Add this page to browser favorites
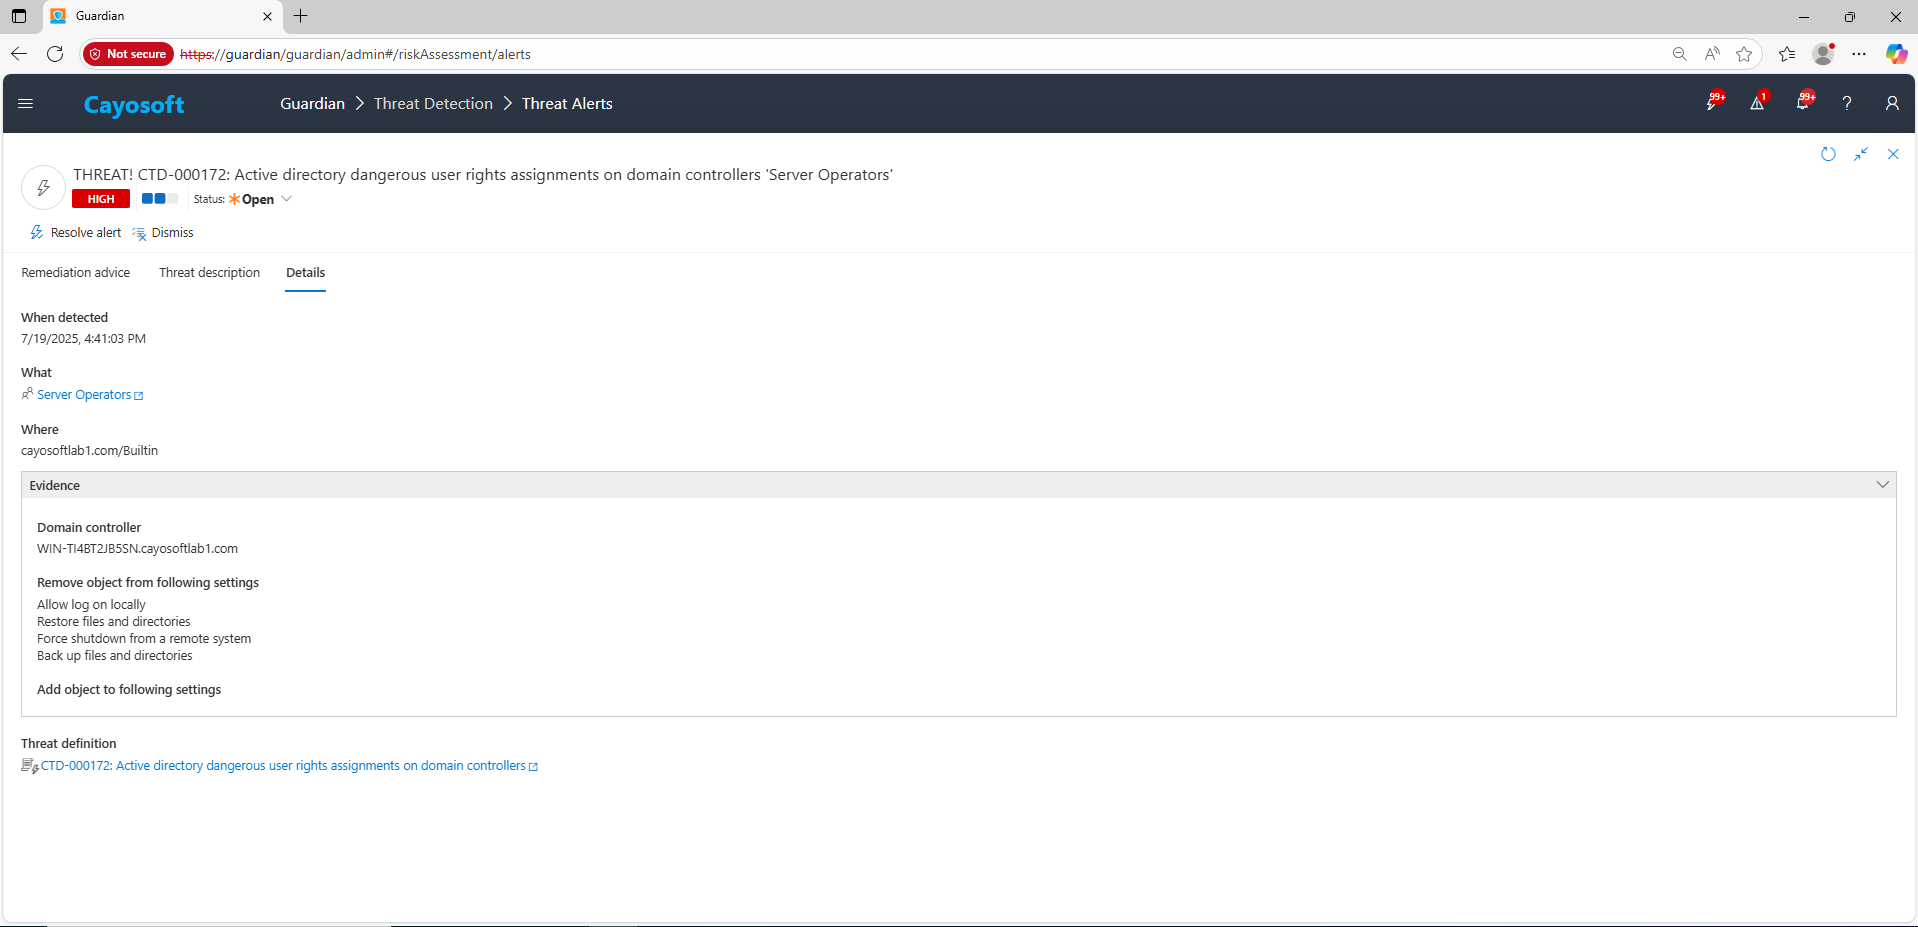This screenshot has height=927, width=1918. click(1744, 54)
